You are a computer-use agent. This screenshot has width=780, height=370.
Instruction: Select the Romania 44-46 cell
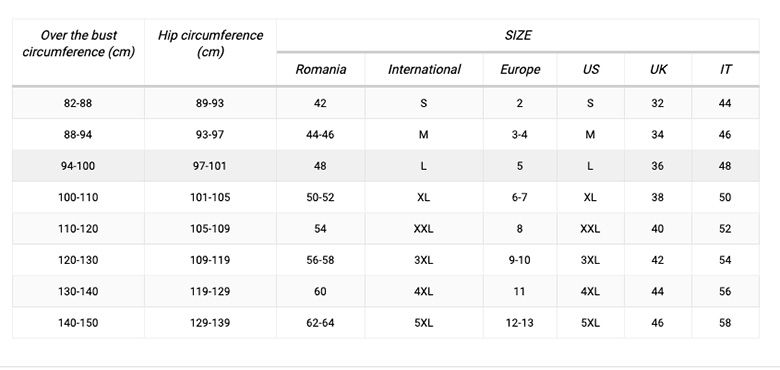(320, 134)
